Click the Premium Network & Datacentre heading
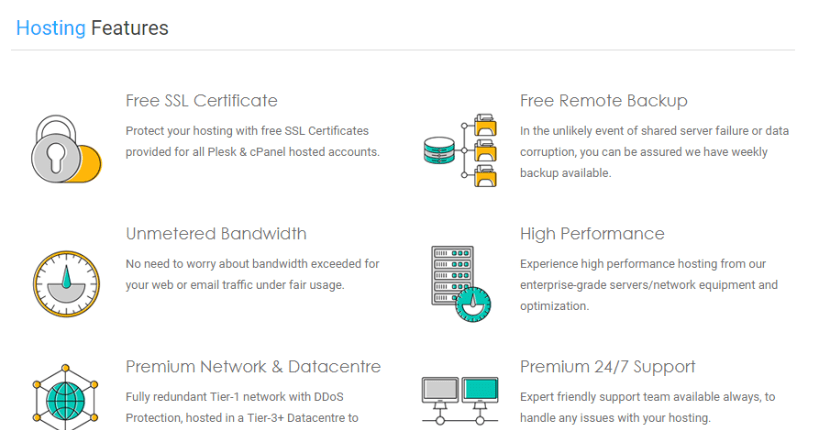Screen dimensions: 830x430 pyautogui.click(x=253, y=366)
